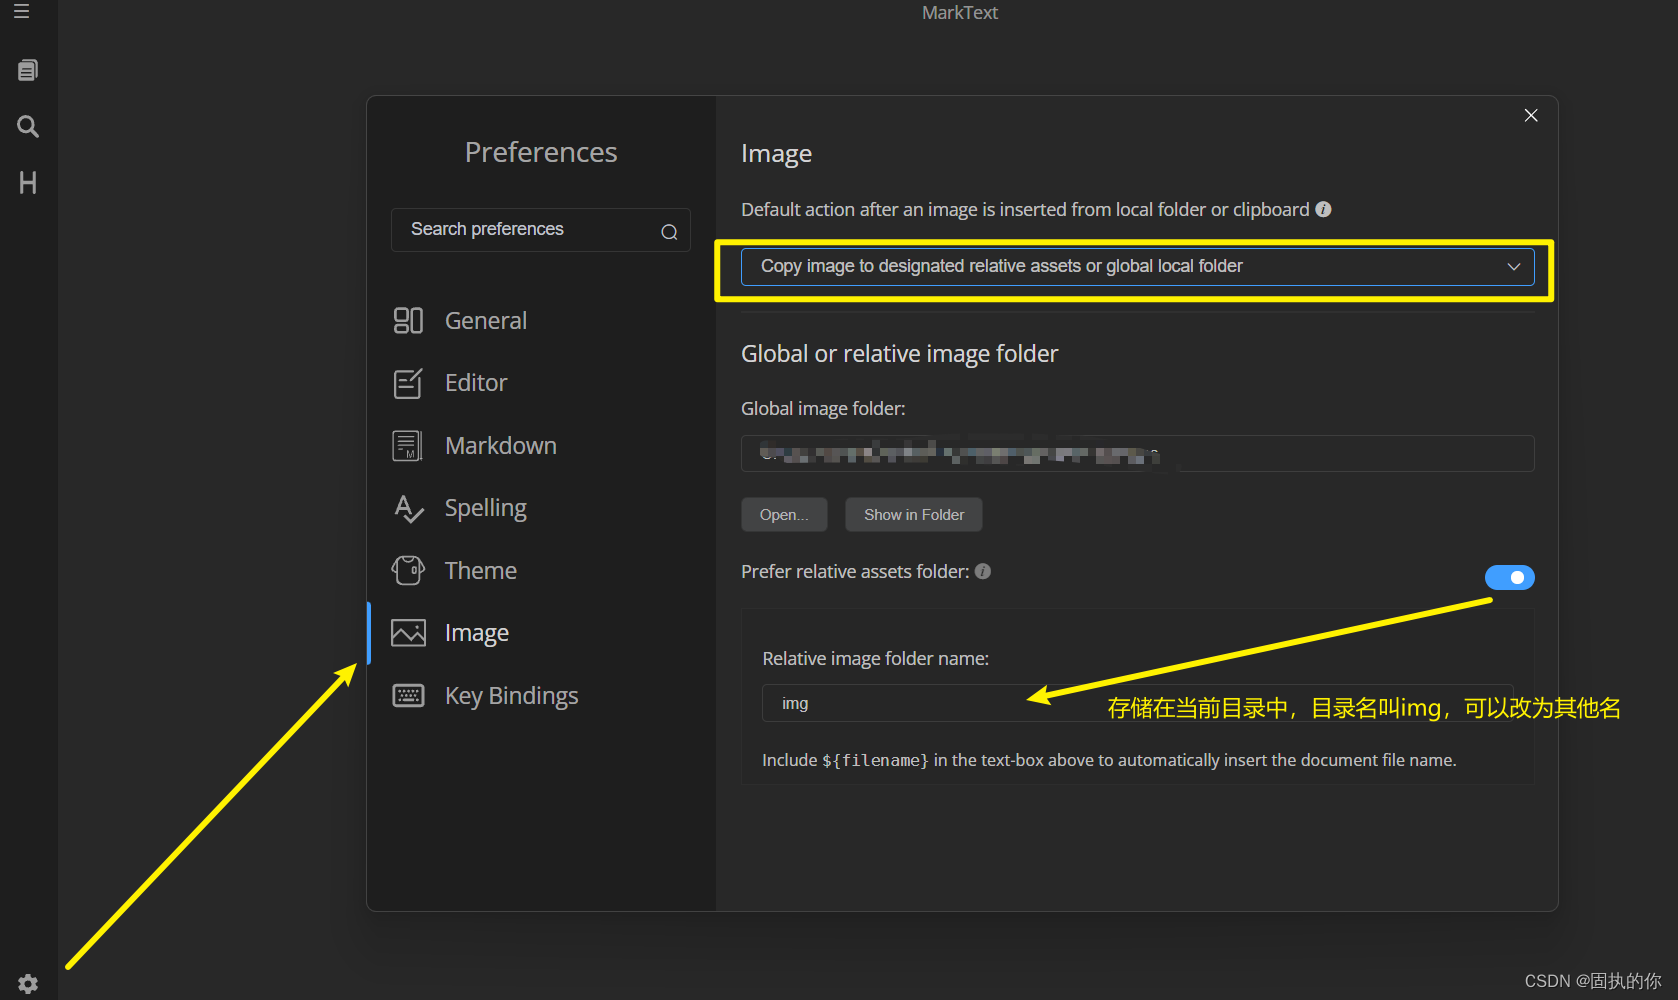Open the table of contents H icon
The height and width of the screenshot is (1000, 1678).
click(x=28, y=183)
